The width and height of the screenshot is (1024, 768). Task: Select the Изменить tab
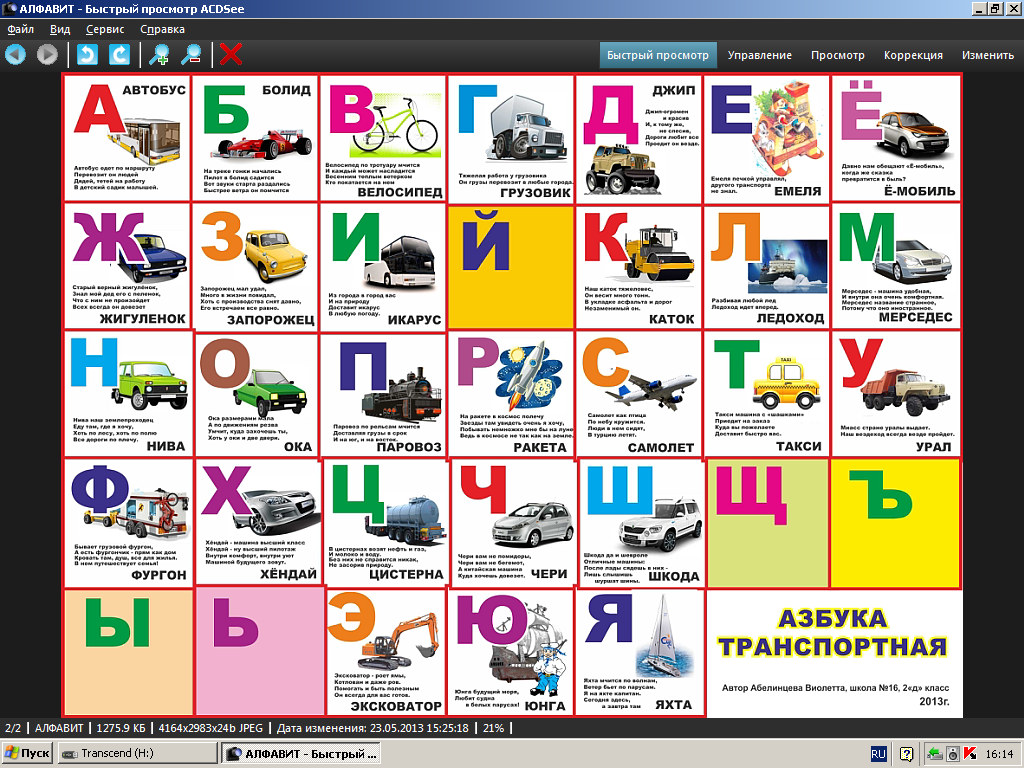(987, 55)
